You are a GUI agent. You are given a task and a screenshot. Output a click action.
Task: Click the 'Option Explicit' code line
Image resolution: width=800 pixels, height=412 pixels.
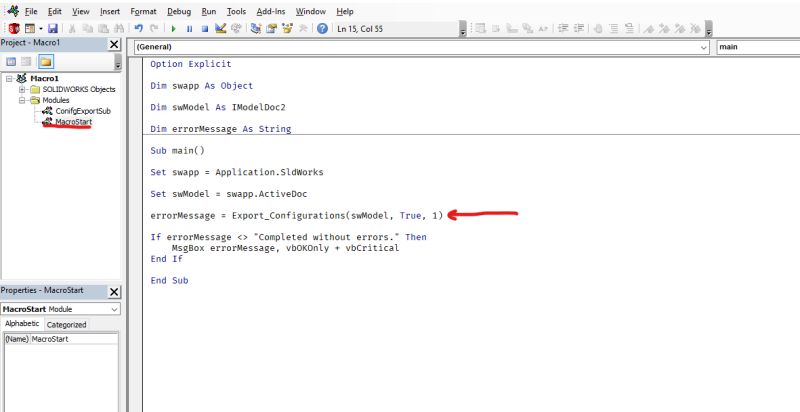click(191, 64)
